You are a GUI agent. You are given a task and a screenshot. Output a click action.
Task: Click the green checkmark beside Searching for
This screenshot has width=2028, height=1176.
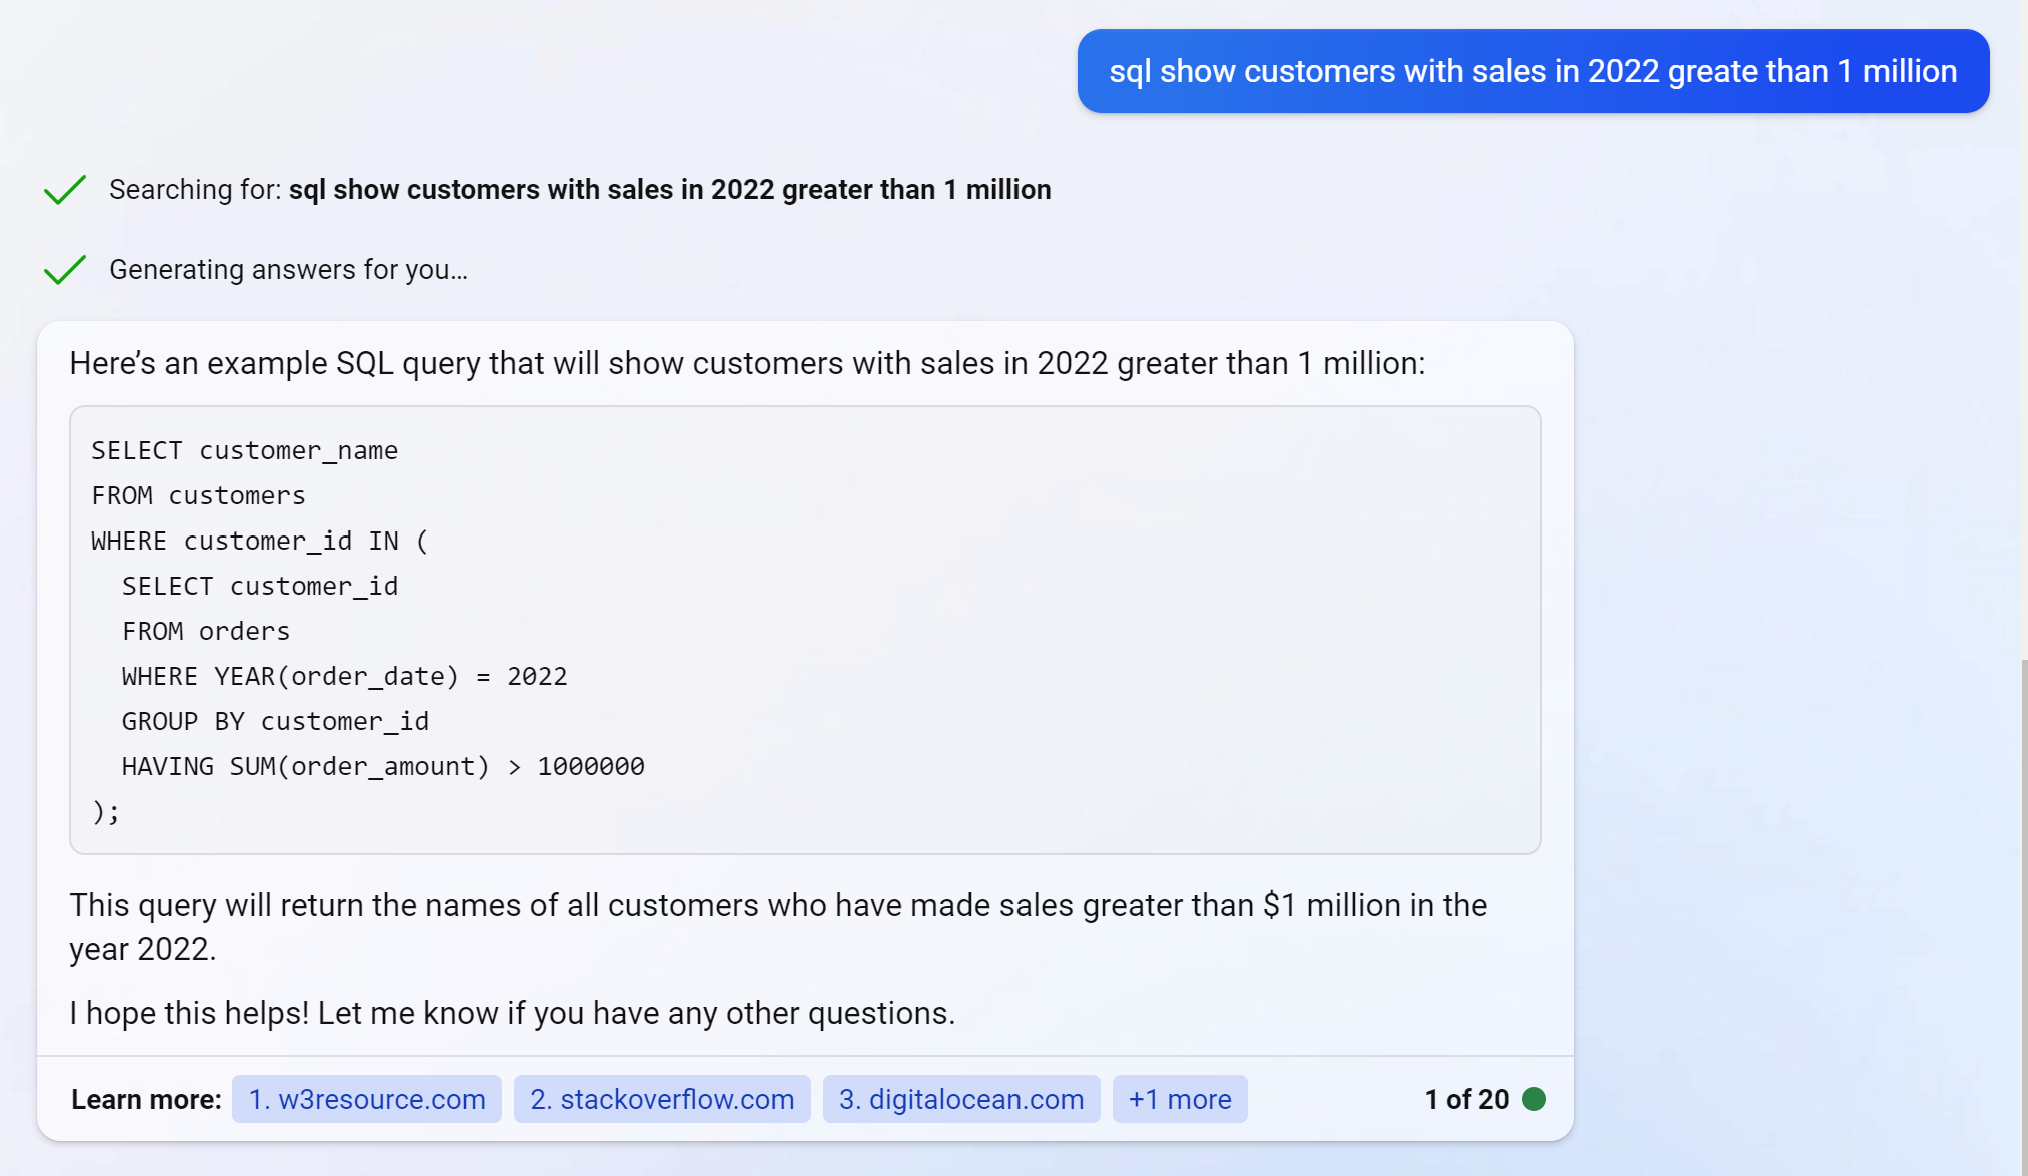coord(65,190)
